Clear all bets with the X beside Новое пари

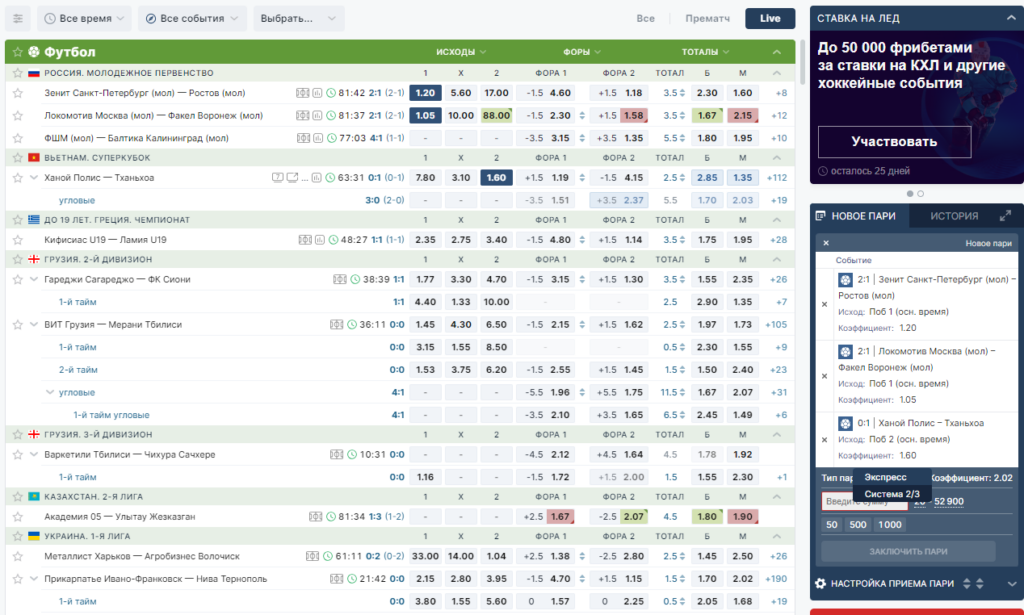(x=825, y=243)
